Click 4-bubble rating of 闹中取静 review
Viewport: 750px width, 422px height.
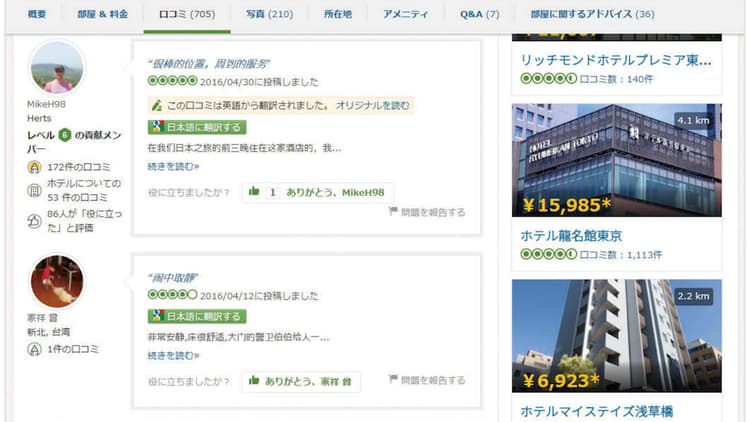tap(172, 295)
